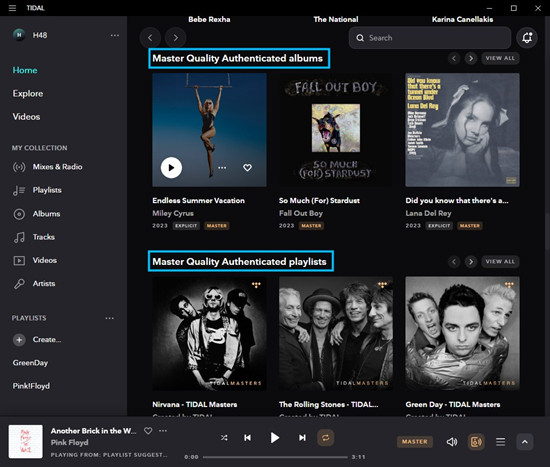This screenshot has width=550, height=467.
Task: Open the Pink!Floyd playlist
Action: [31, 386]
